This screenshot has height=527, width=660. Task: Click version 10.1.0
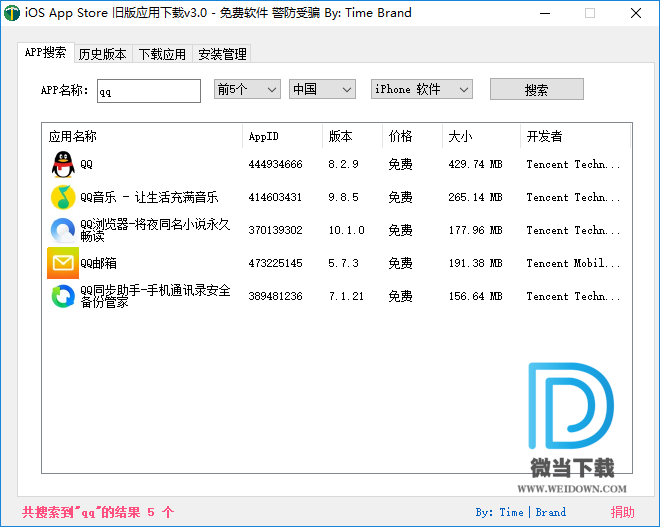(346, 230)
